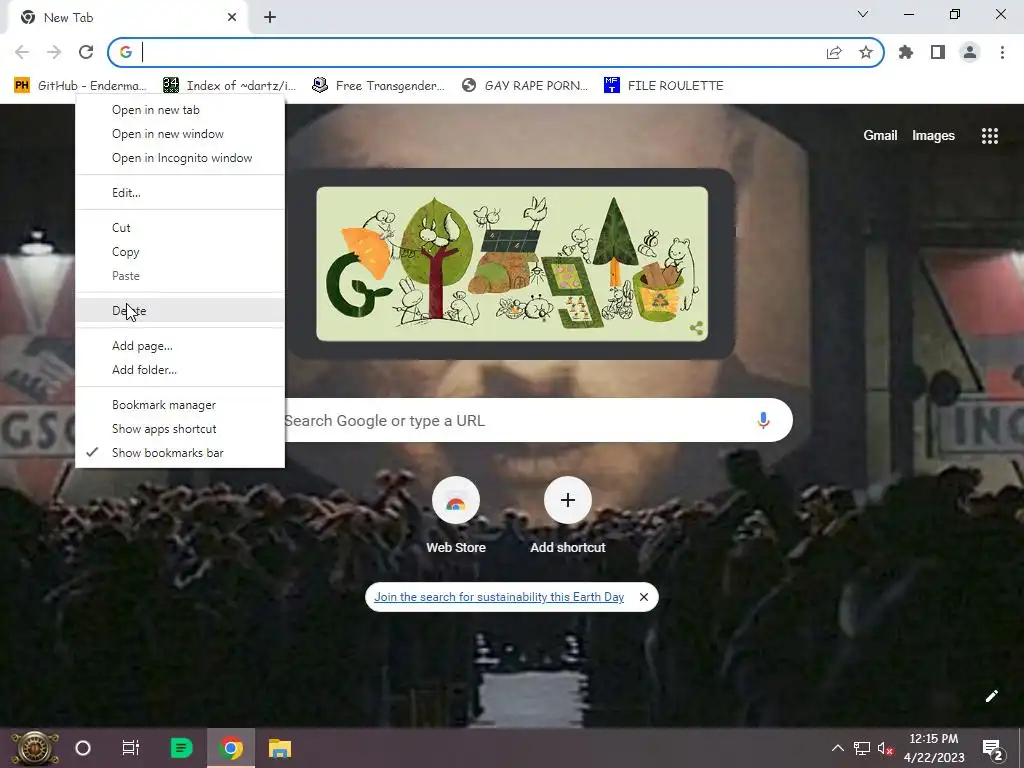Open a new tab with the plus button

pyautogui.click(x=270, y=18)
